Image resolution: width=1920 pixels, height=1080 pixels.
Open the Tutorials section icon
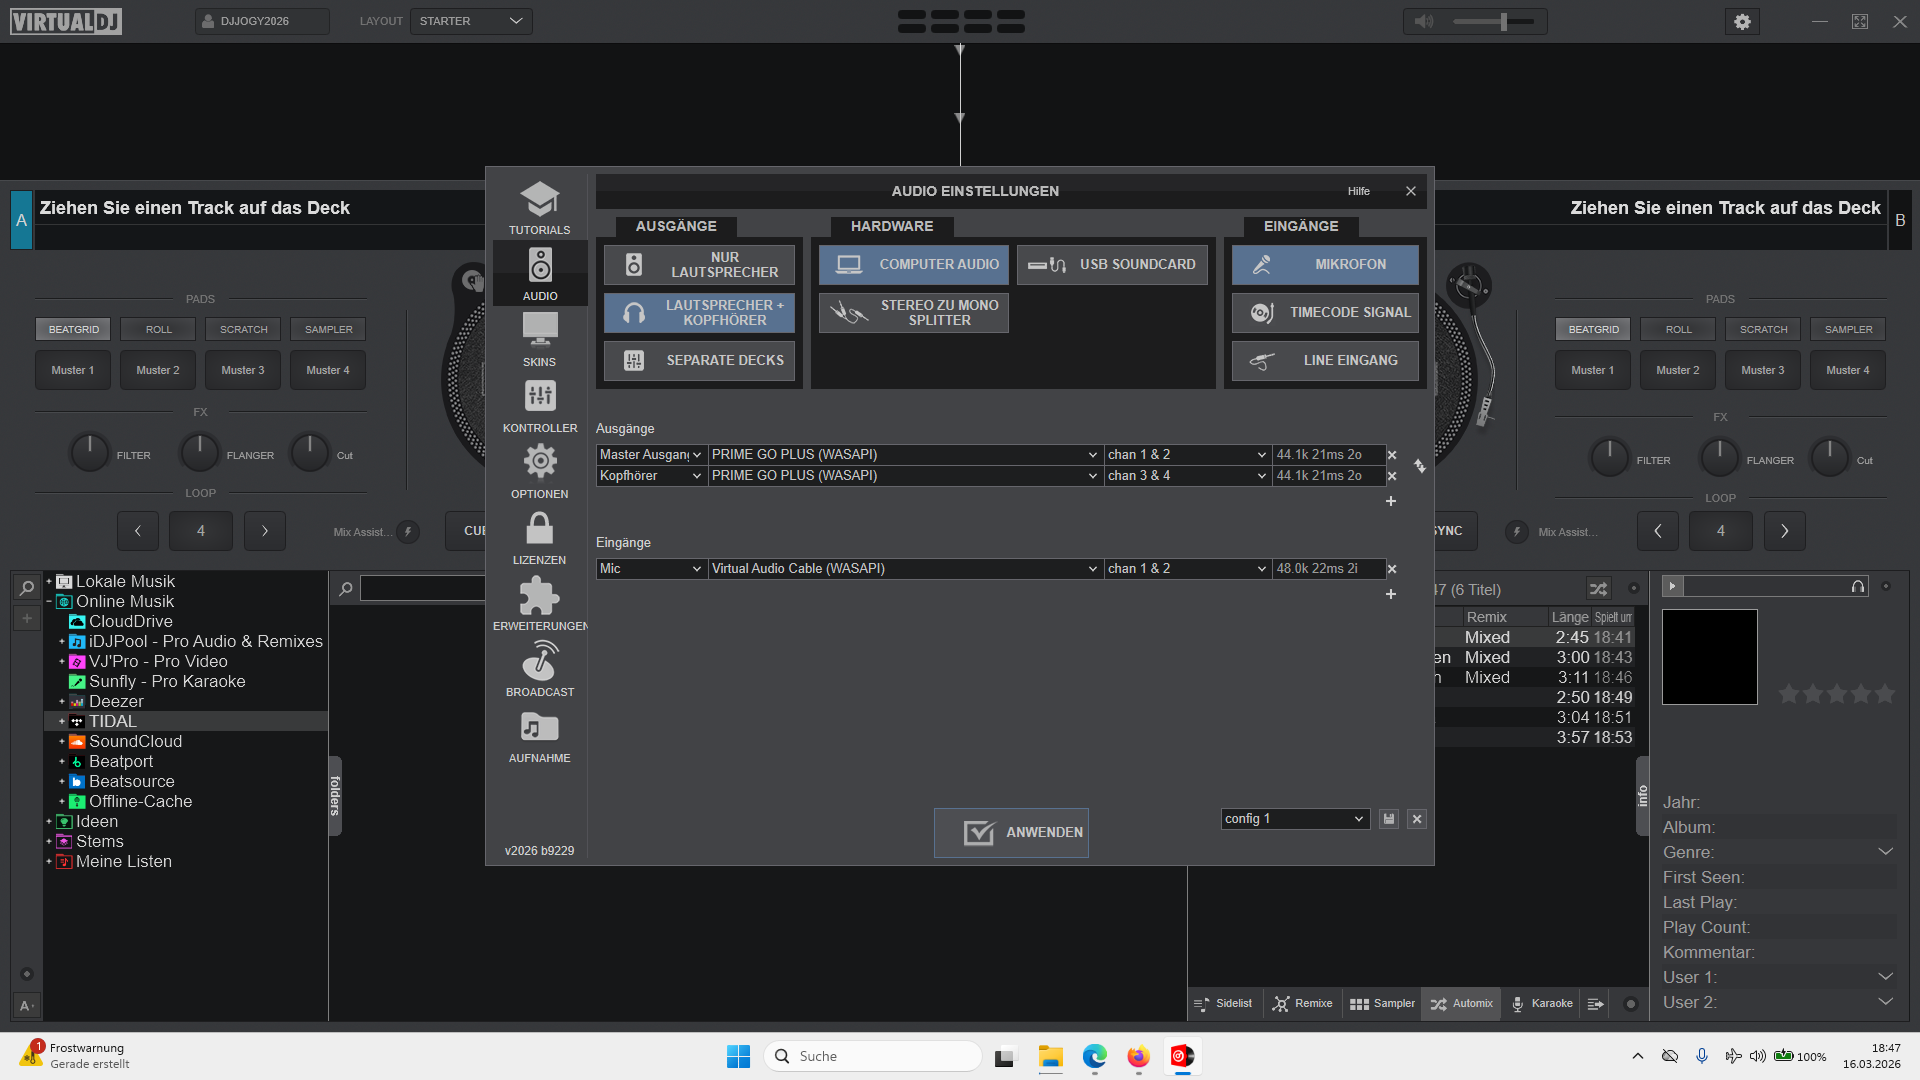pos(539,200)
